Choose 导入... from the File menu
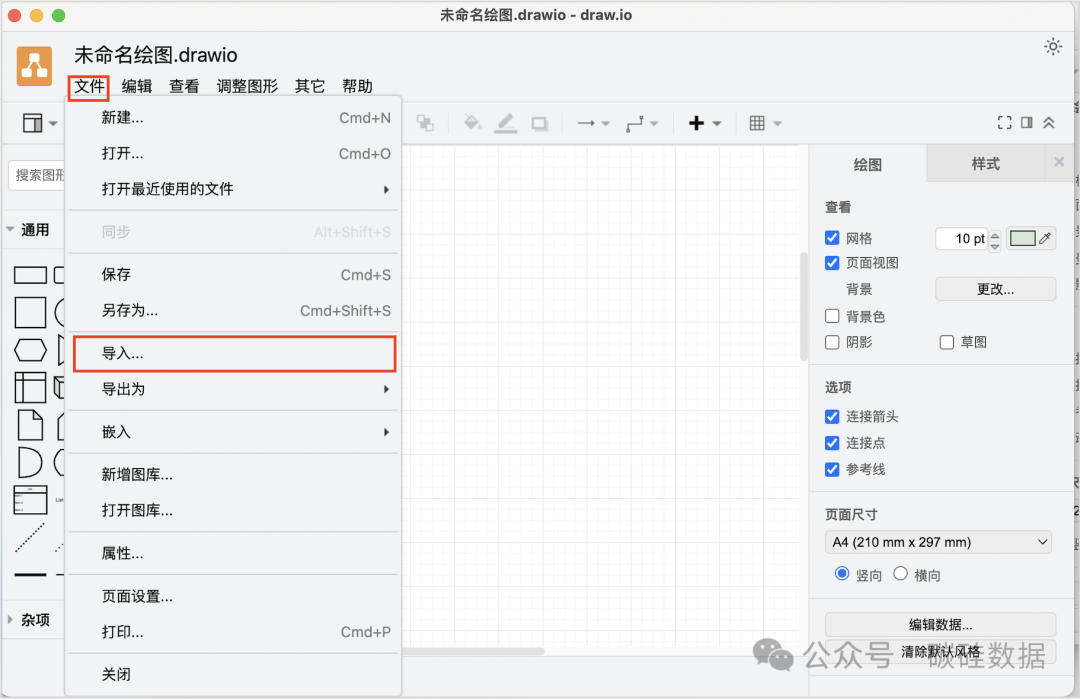This screenshot has height=699, width=1080. click(x=235, y=354)
